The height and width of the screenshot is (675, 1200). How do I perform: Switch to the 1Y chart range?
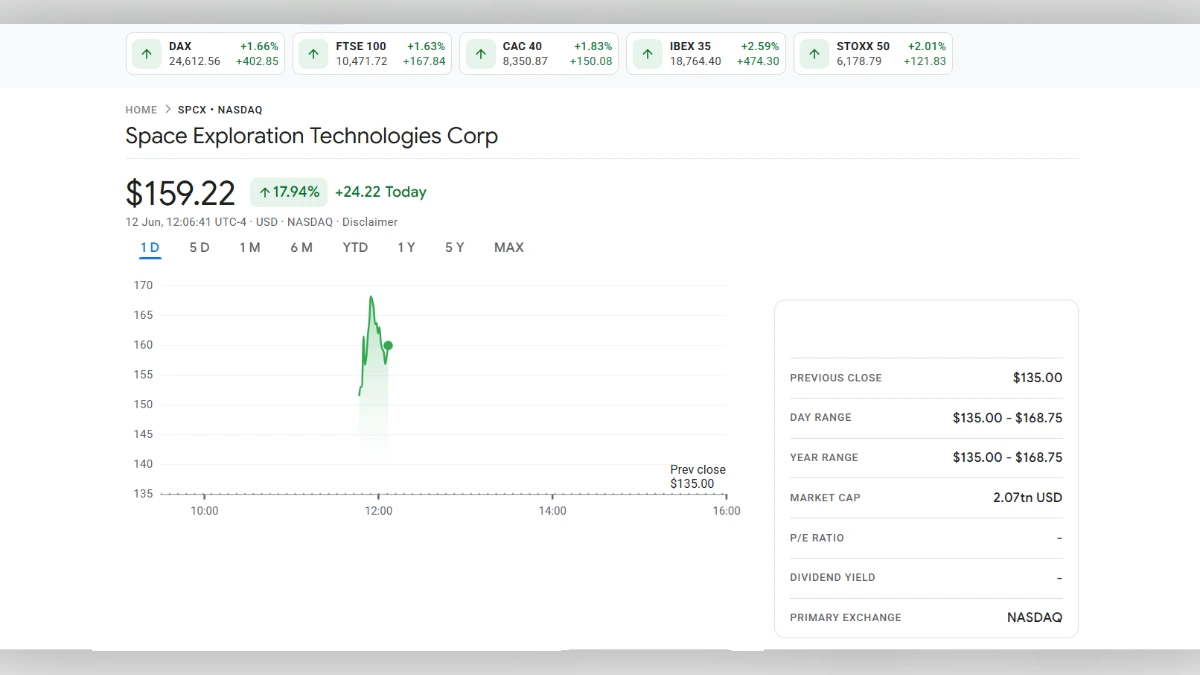(x=406, y=247)
